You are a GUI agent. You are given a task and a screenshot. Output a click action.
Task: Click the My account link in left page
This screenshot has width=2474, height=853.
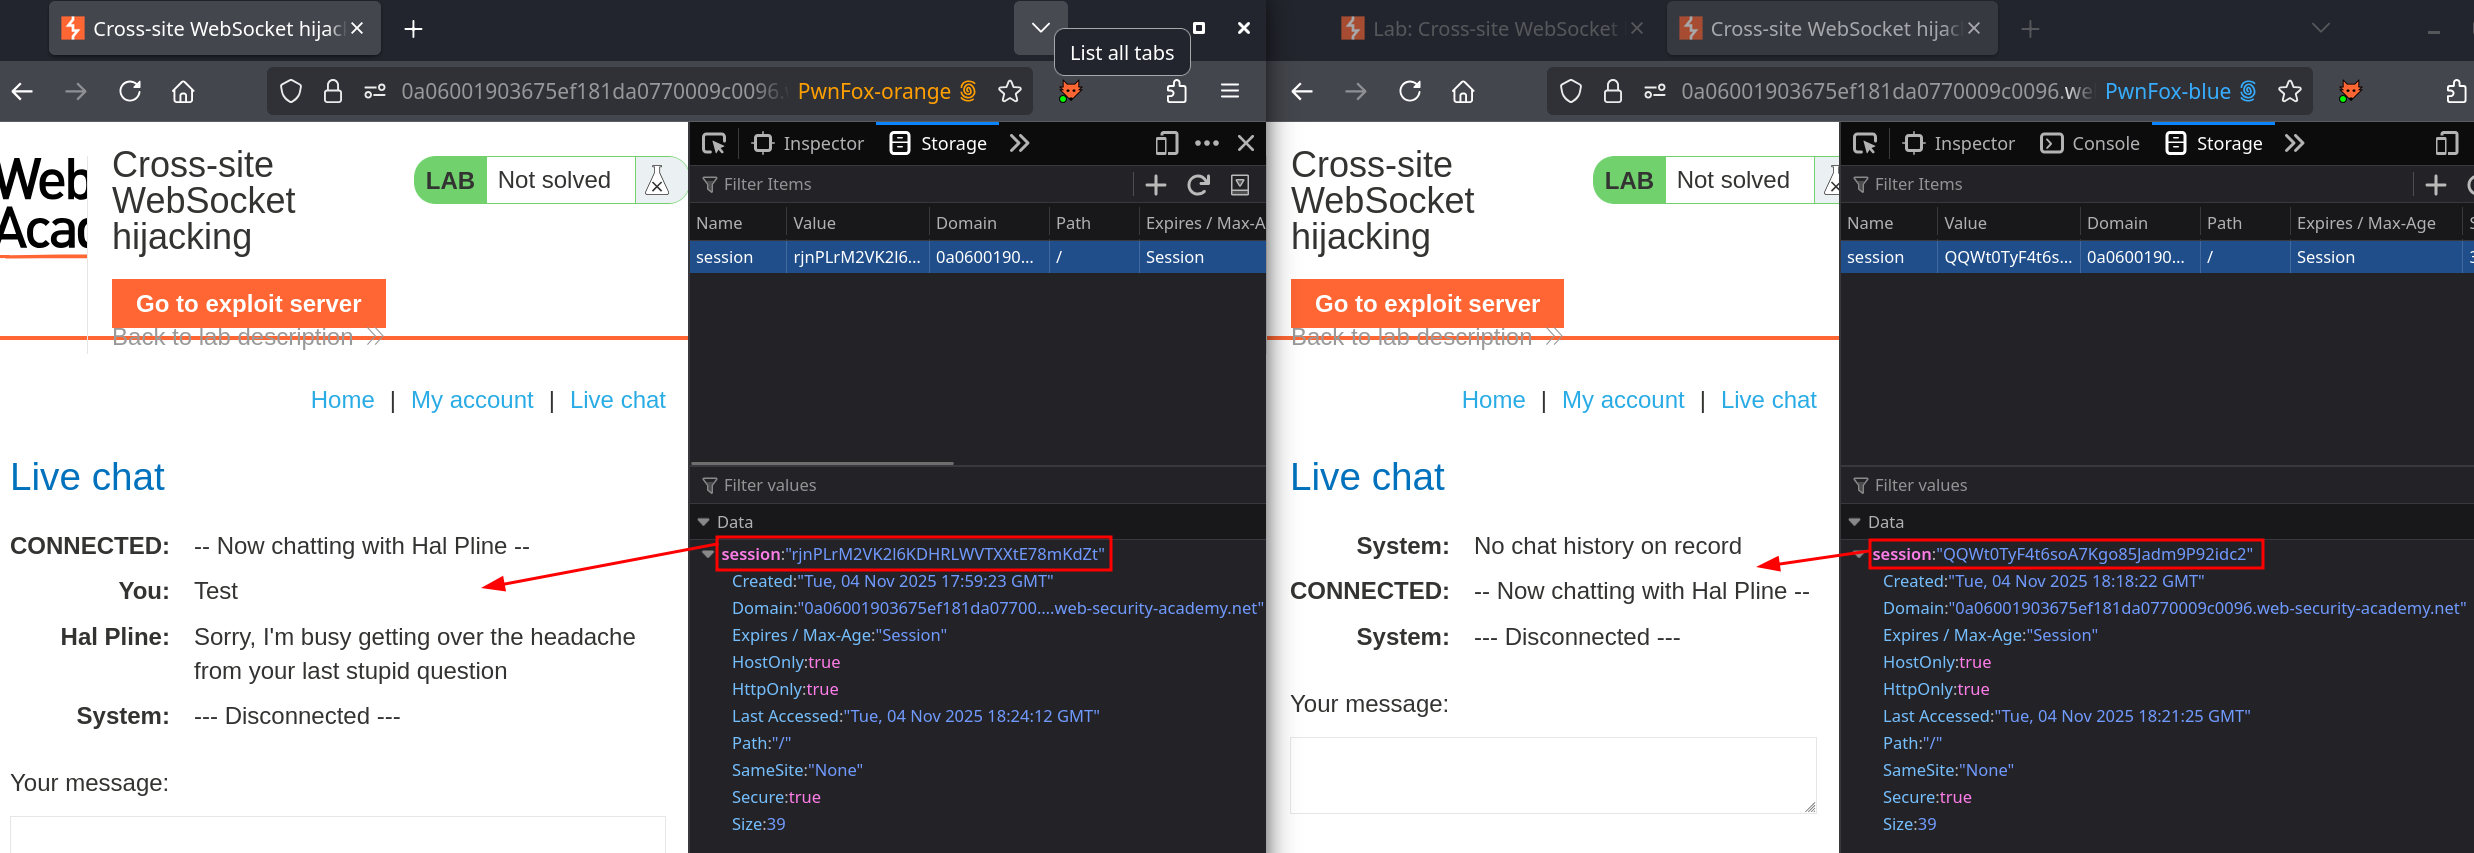tap(472, 400)
